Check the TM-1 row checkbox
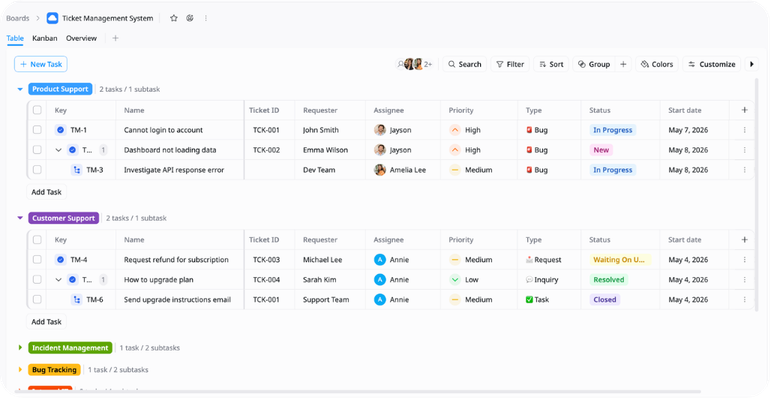 pyautogui.click(x=37, y=130)
